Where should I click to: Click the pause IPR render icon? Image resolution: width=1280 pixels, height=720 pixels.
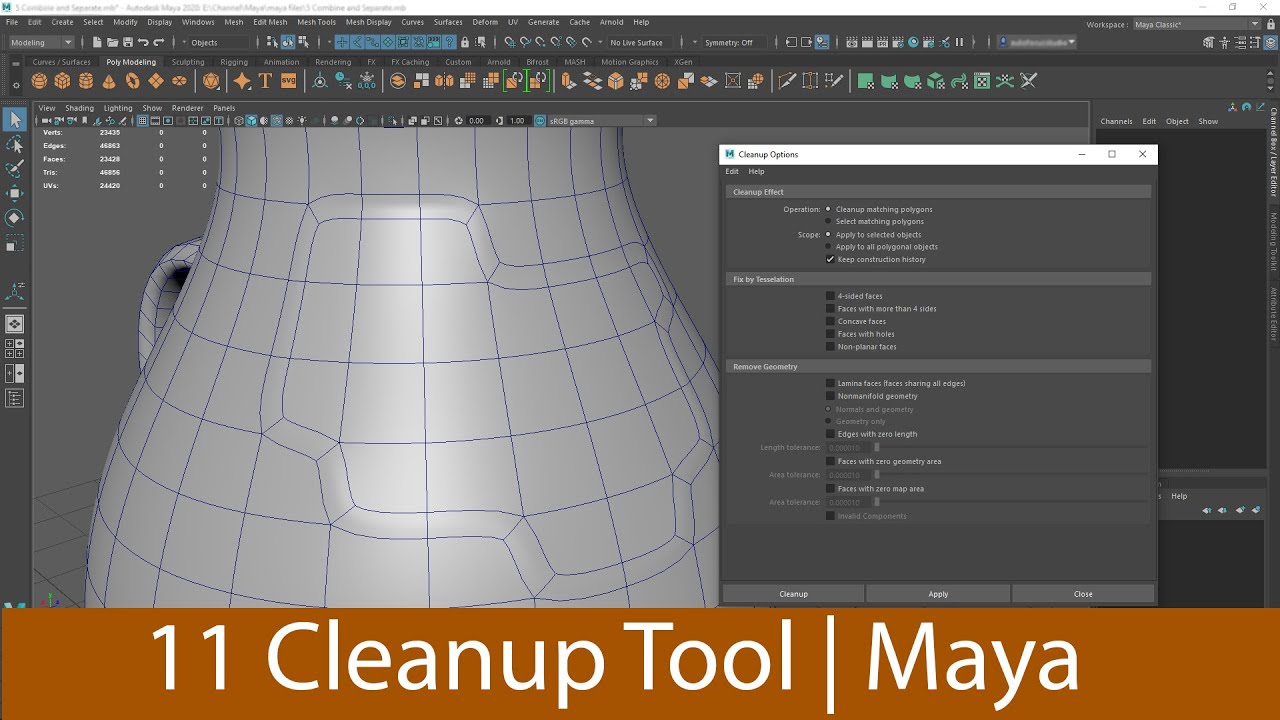coord(959,42)
